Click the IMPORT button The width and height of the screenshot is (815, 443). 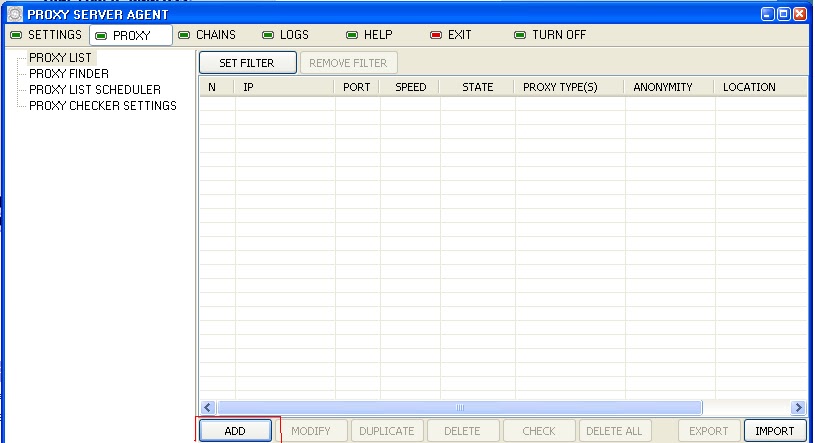(774, 431)
